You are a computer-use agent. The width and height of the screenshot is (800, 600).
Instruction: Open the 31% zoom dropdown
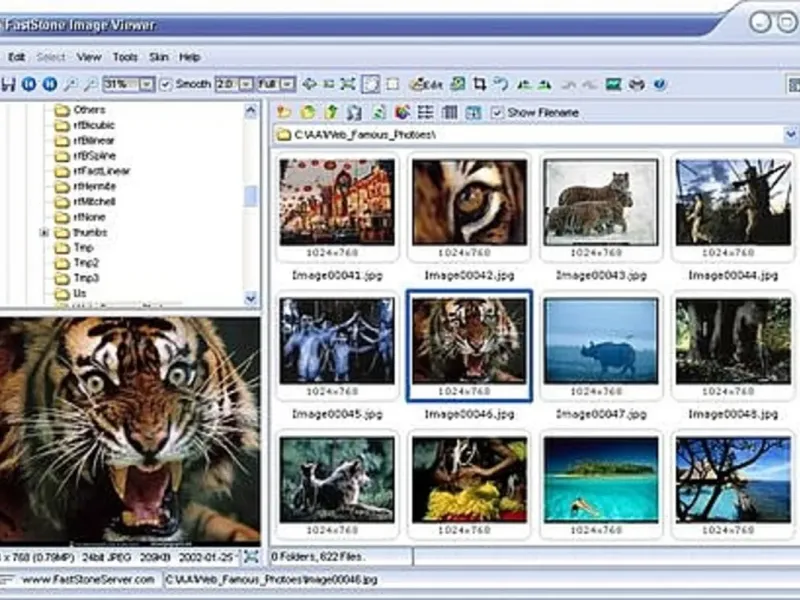coord(147,84)
